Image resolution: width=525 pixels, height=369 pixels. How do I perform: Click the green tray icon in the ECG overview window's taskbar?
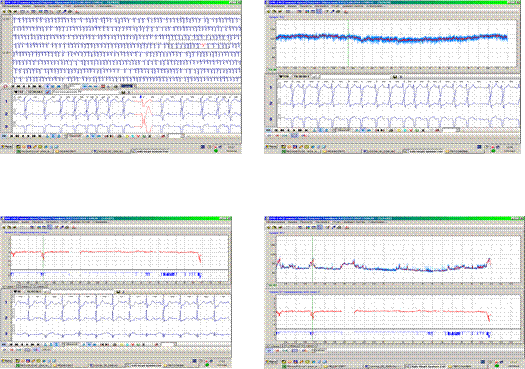point(216,151)
